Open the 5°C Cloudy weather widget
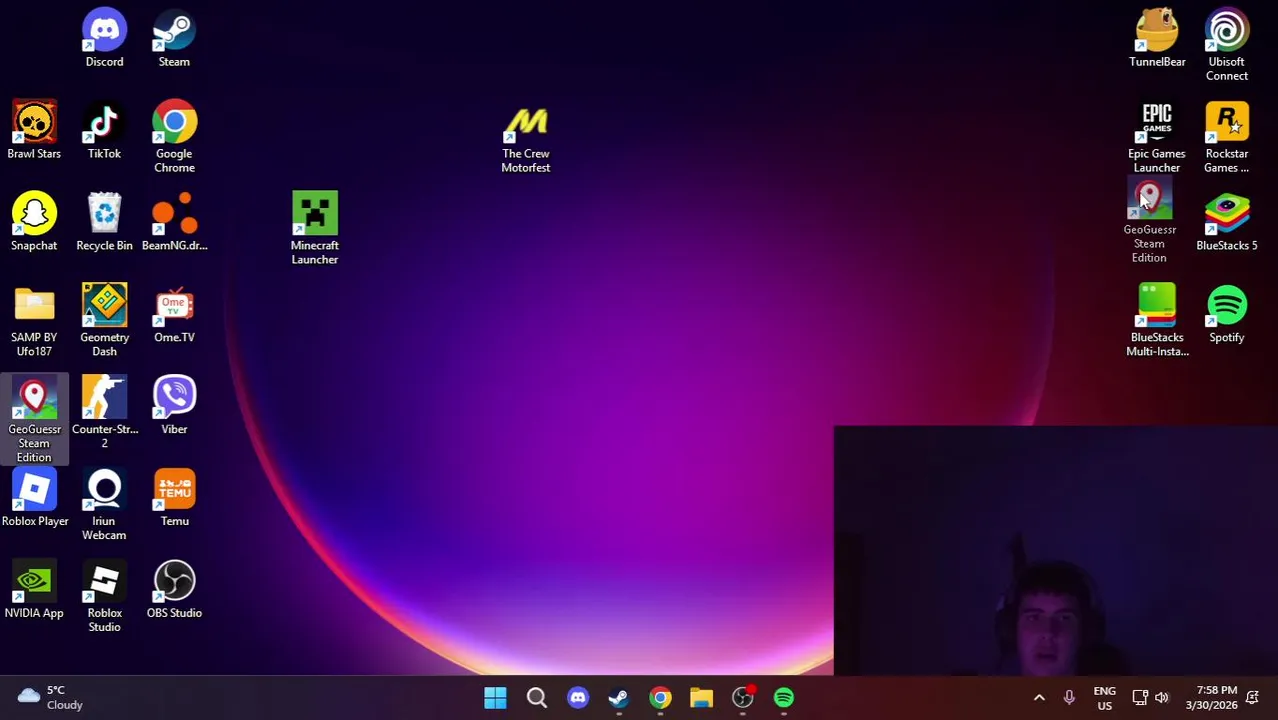 [x=50, y=697]
